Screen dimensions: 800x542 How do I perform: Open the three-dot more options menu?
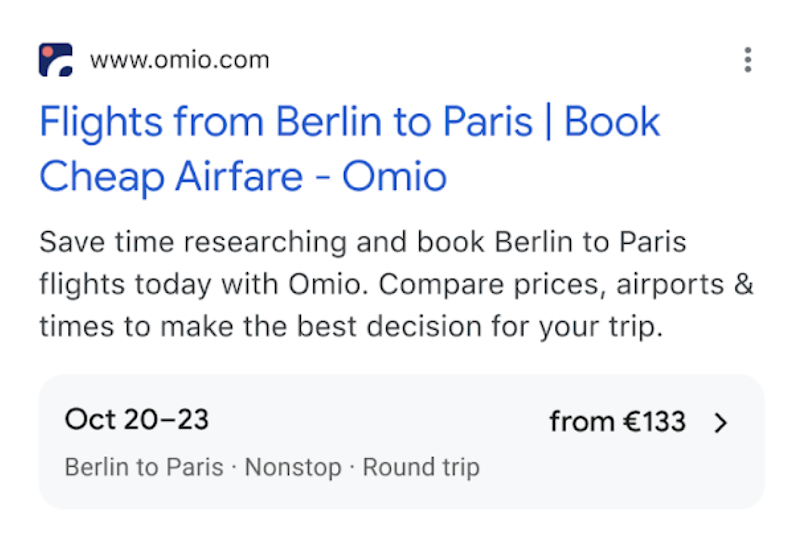tap(747, 60)
